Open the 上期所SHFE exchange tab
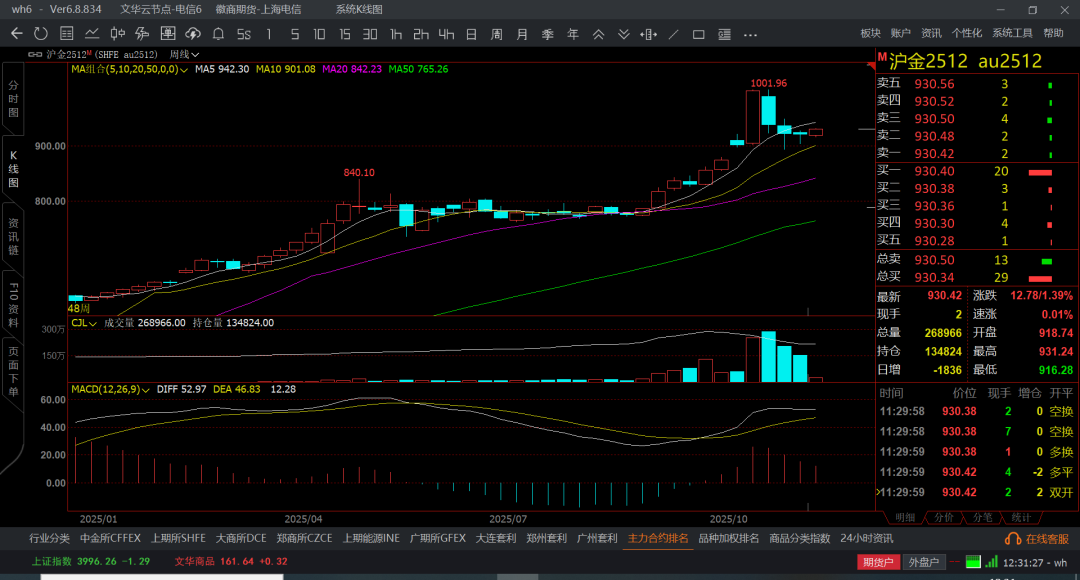 pyautogui.click(x=178, y=538)
